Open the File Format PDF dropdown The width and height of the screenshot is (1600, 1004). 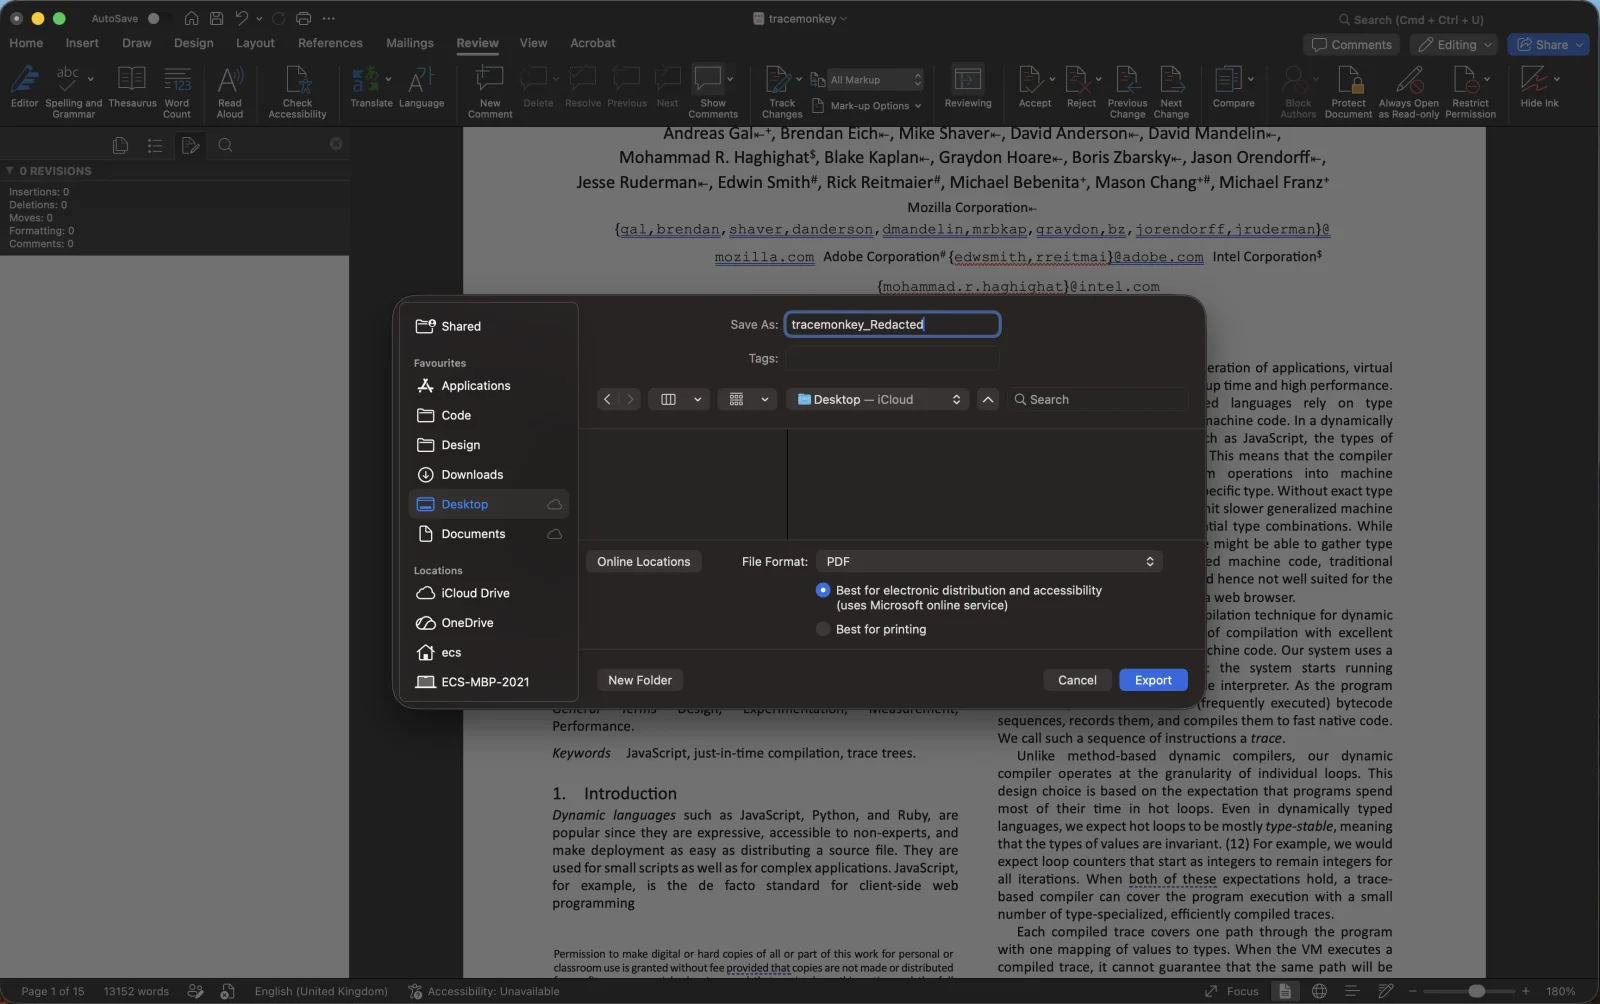point(989,561)
